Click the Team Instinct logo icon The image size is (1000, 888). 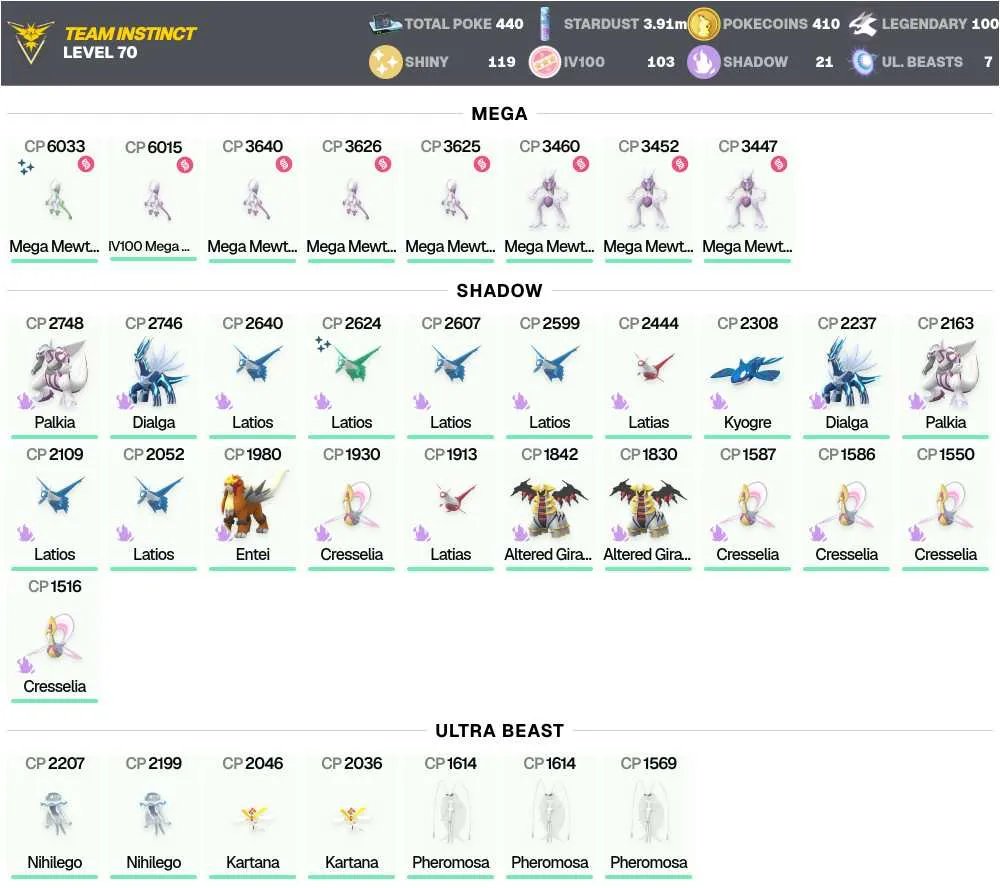[x=31, y=42]
